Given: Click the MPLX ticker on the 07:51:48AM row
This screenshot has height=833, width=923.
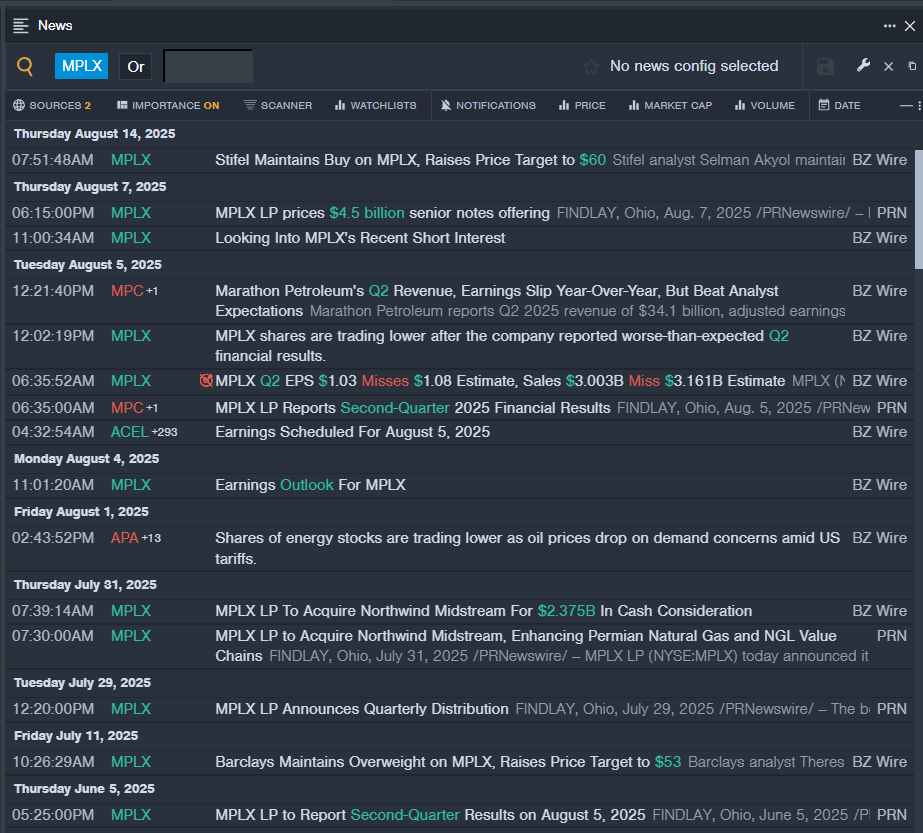Looking at the screenshot, I should pyautogui.click(x=131, y=160).
